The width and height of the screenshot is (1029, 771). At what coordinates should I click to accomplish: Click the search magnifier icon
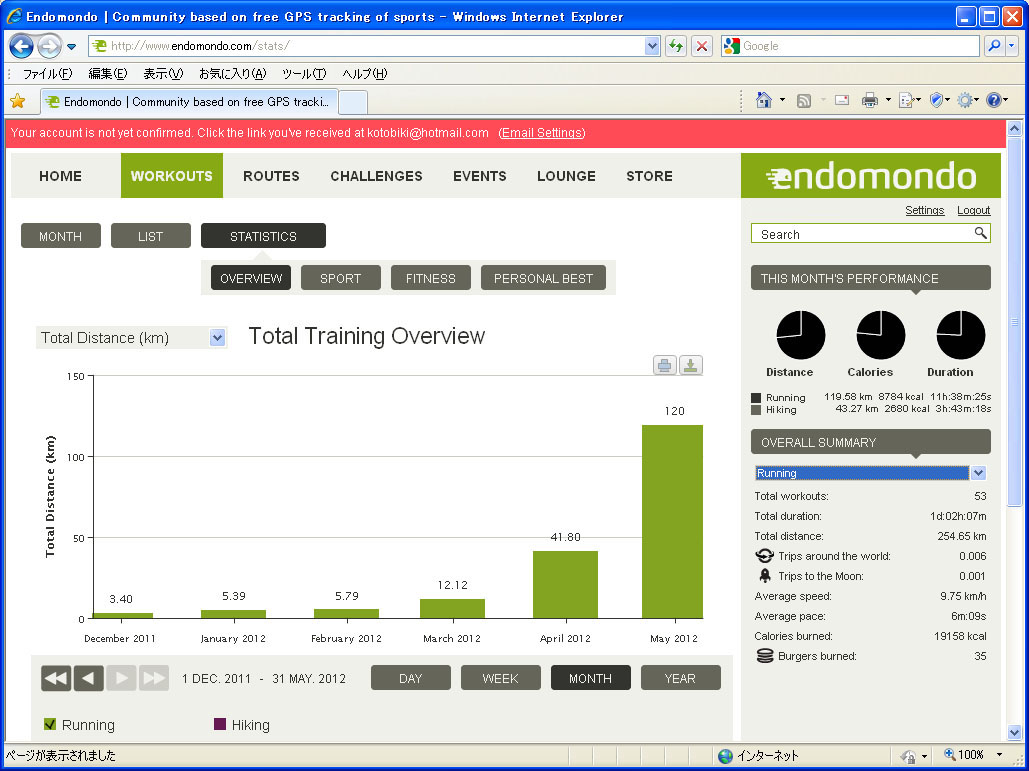pyautogui.click(x=981, y=233)
